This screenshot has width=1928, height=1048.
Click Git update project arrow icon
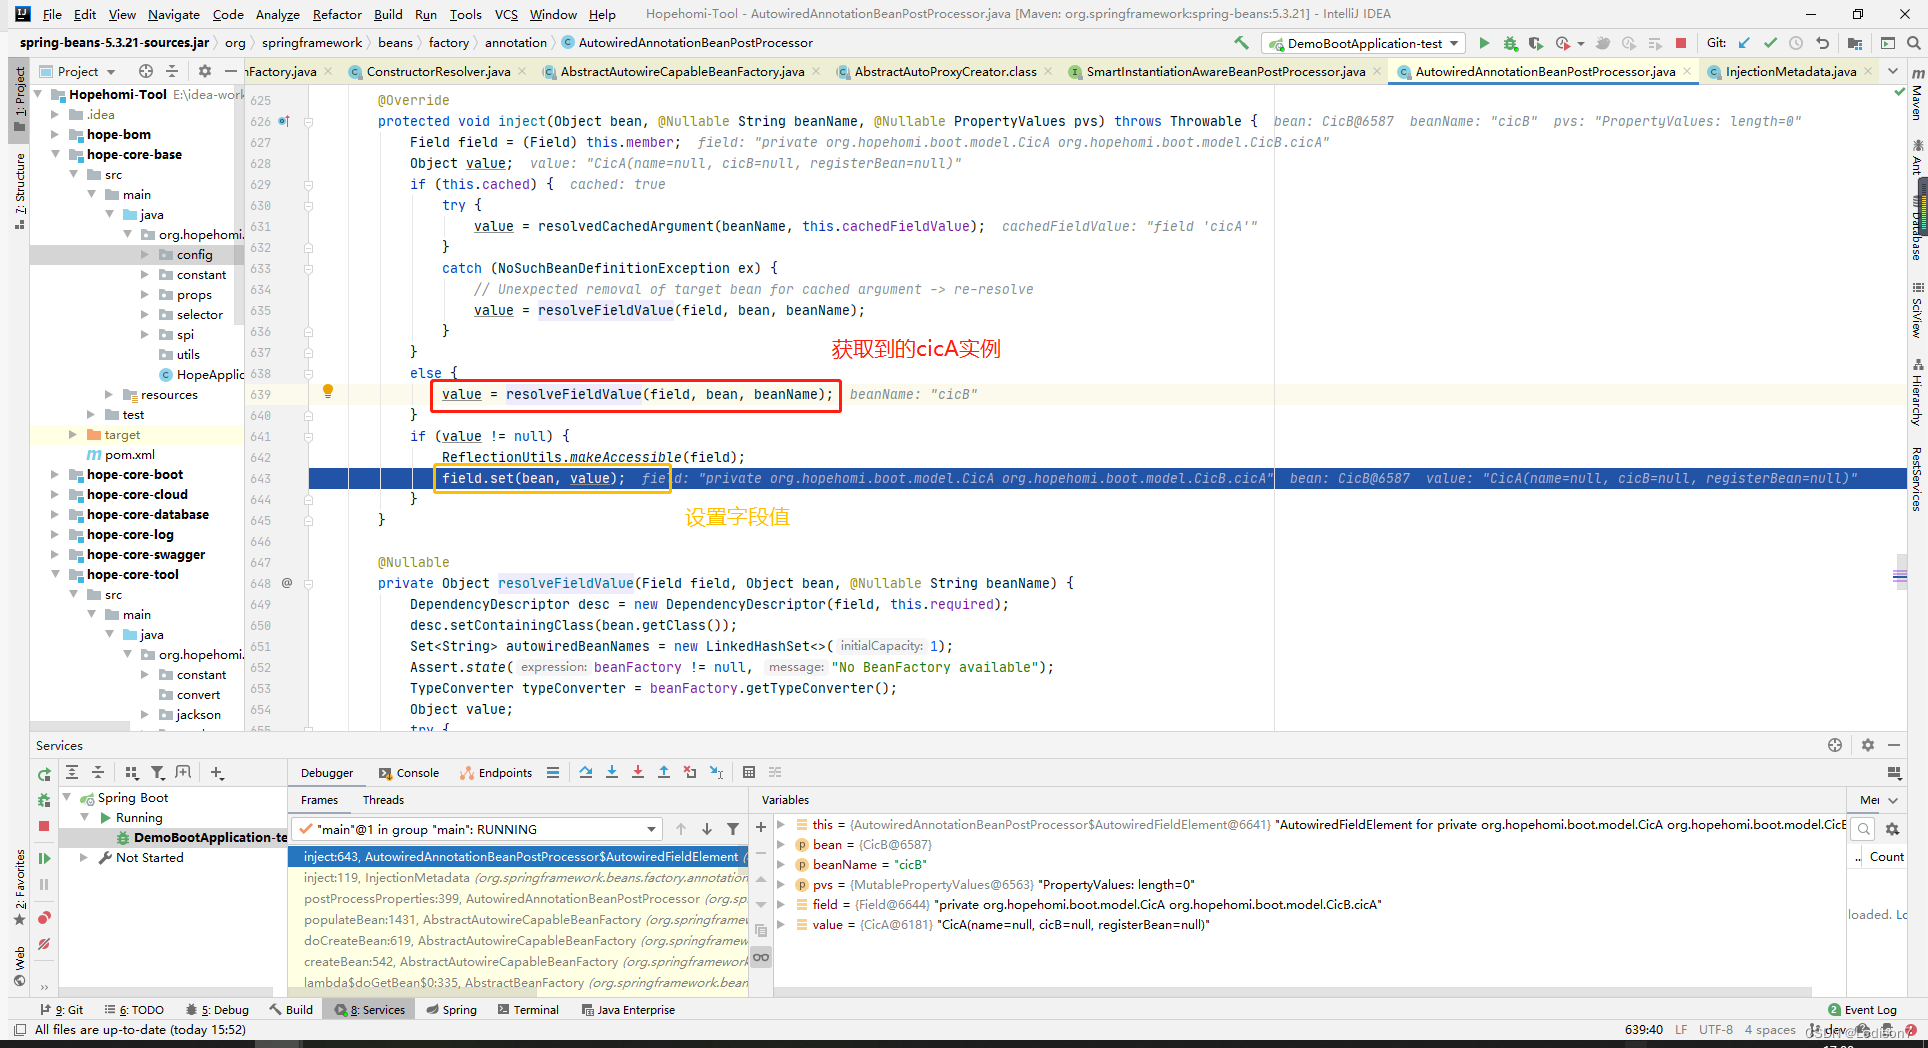[1744, 43]
